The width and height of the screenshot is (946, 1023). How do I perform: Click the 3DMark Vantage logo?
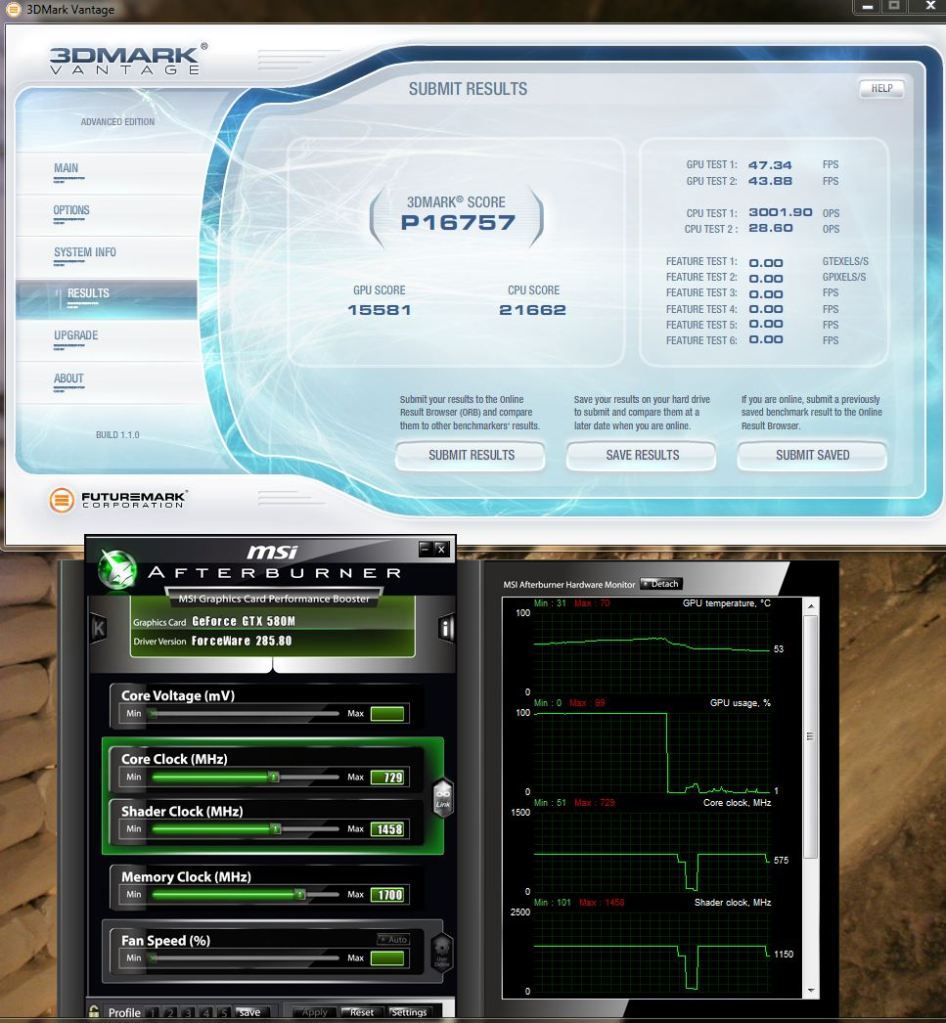(129, 59)
